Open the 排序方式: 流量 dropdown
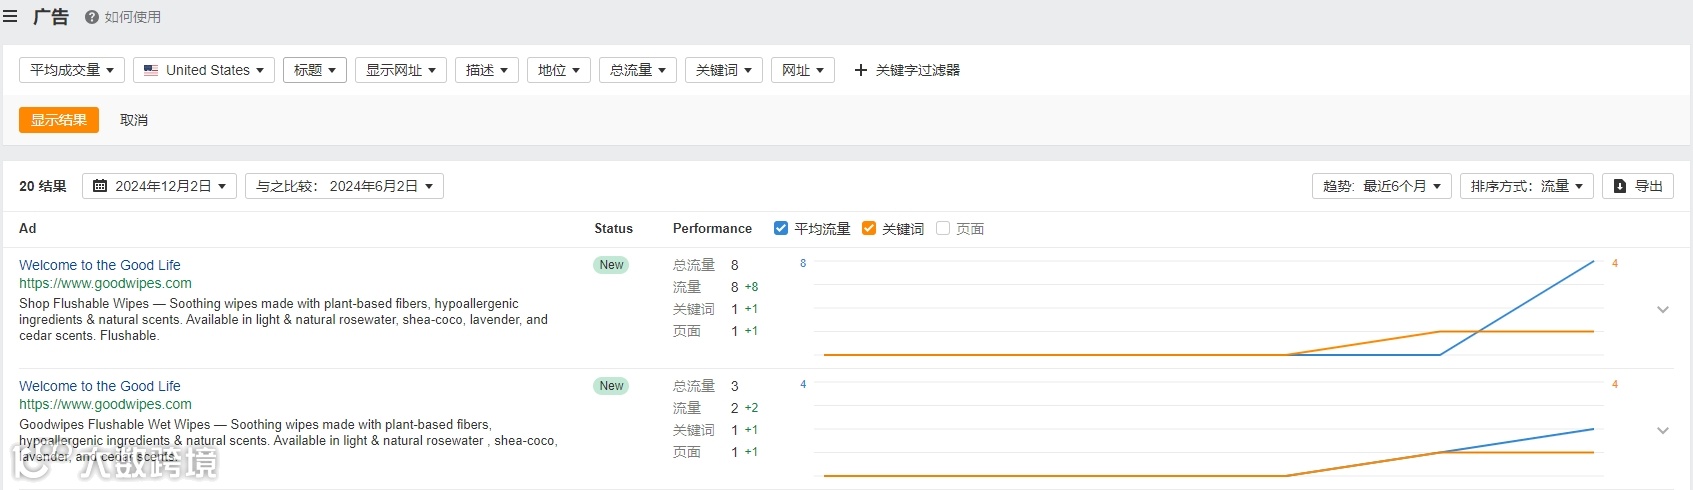Viewport: 1693px width, 490px height. (1526, 186)
